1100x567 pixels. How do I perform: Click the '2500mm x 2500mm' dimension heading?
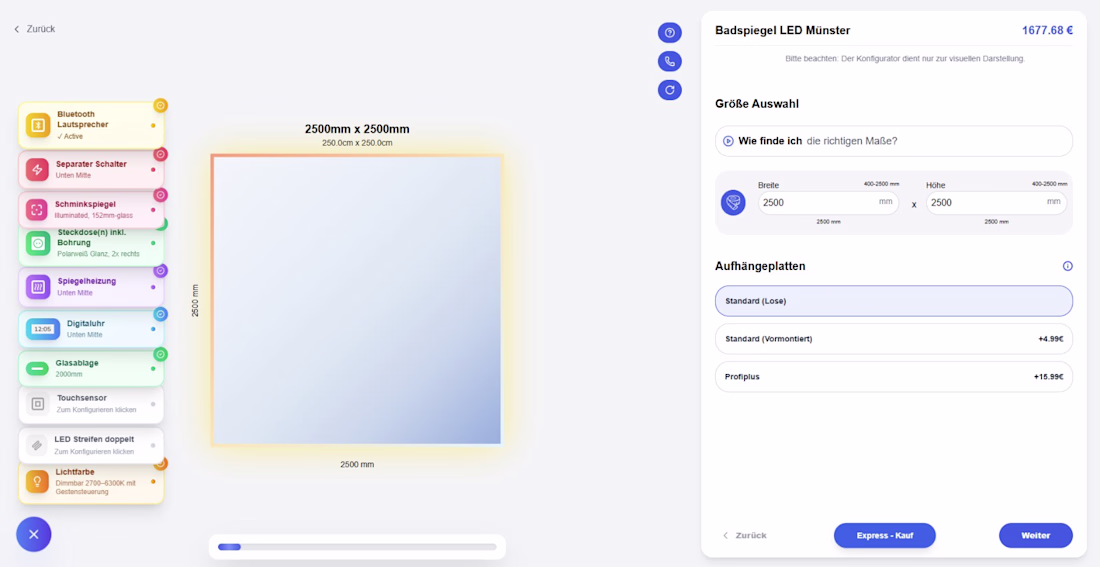click(x=357, y=129)
